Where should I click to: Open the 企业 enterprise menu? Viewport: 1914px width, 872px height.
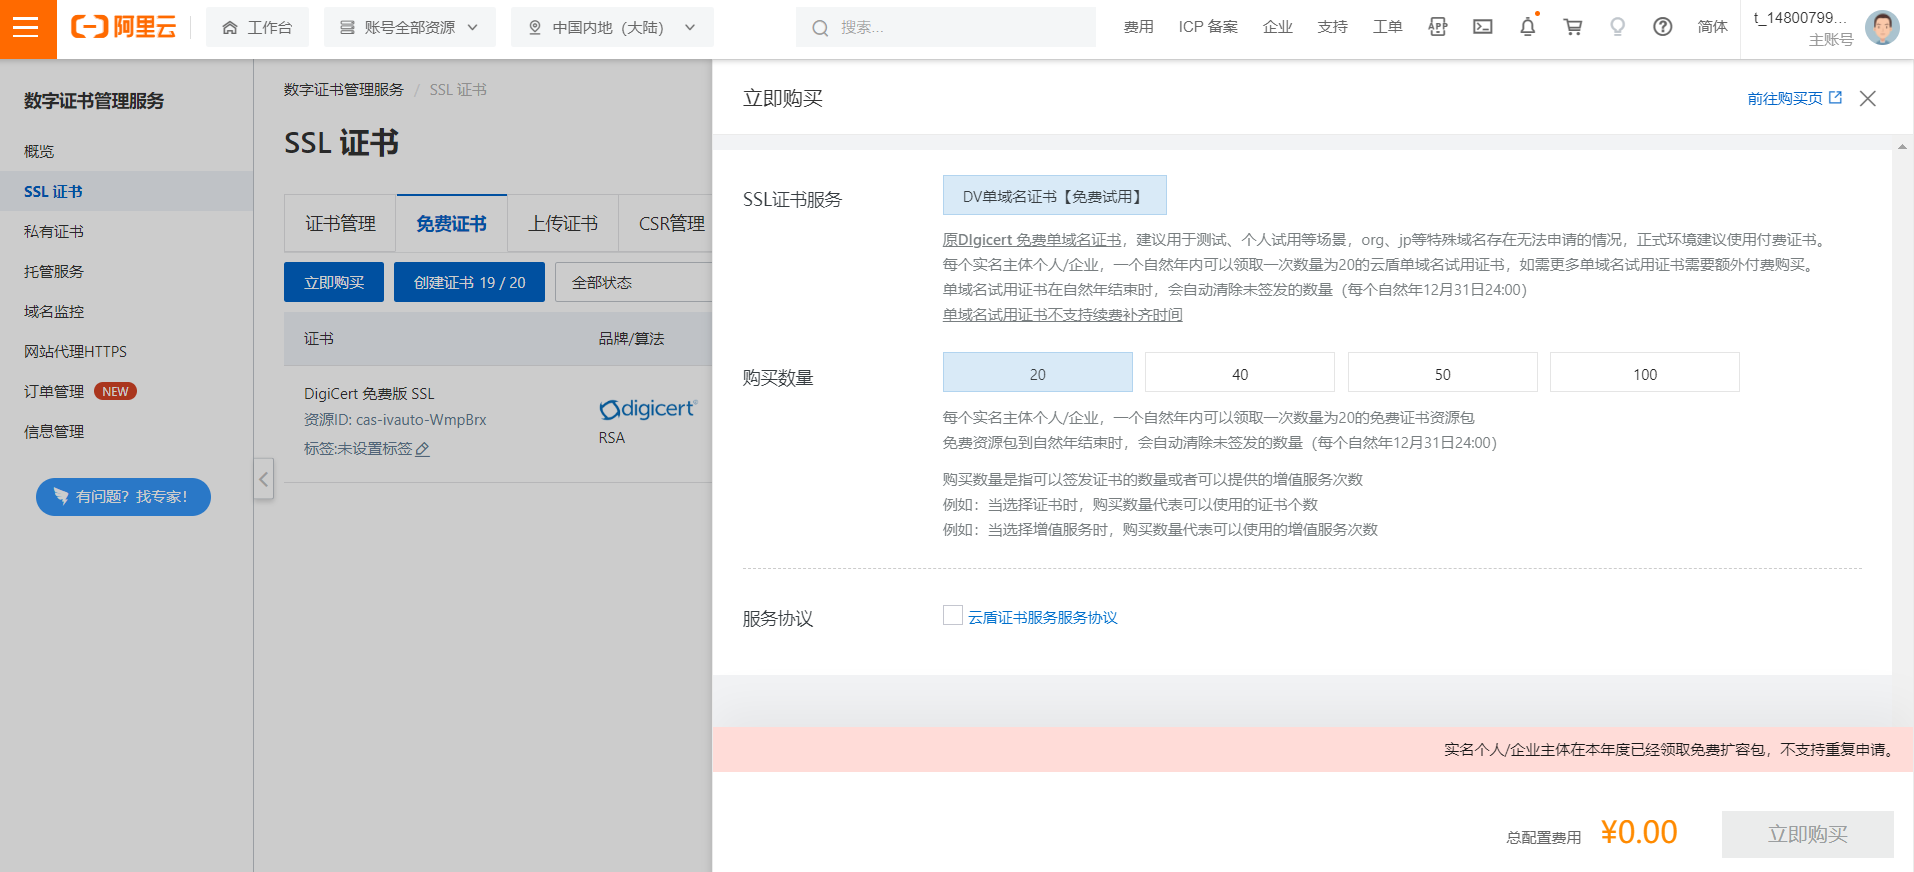[1278, 27]
